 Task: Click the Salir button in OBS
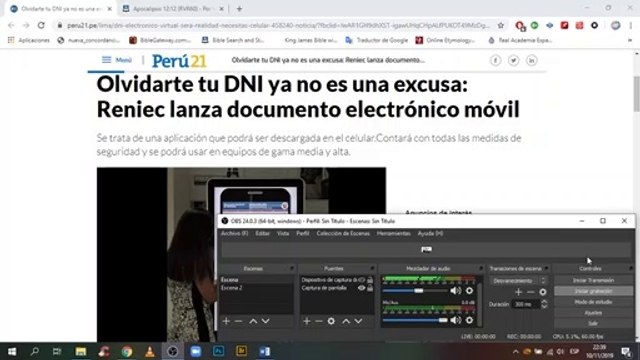coord(593,323)
